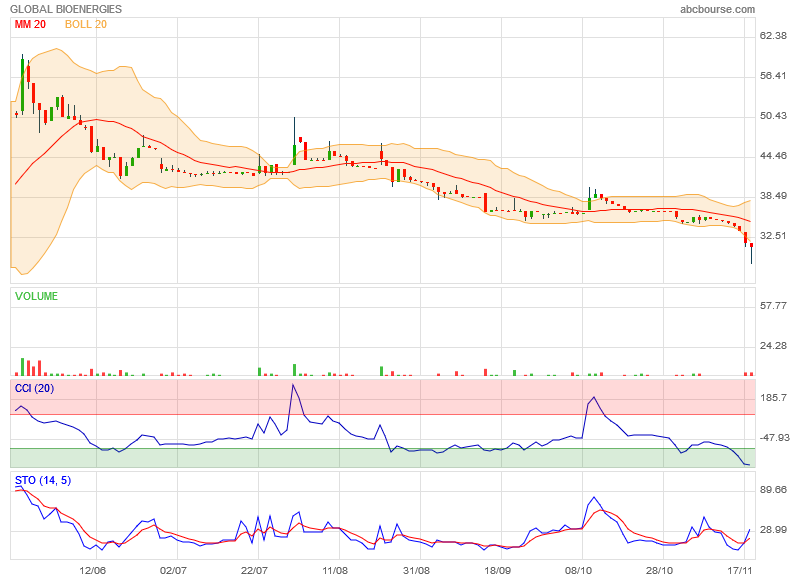Click the 18/09 date label
Viewport: 800px width, 580px height.
pyautogui.click(x=497, y=570)
